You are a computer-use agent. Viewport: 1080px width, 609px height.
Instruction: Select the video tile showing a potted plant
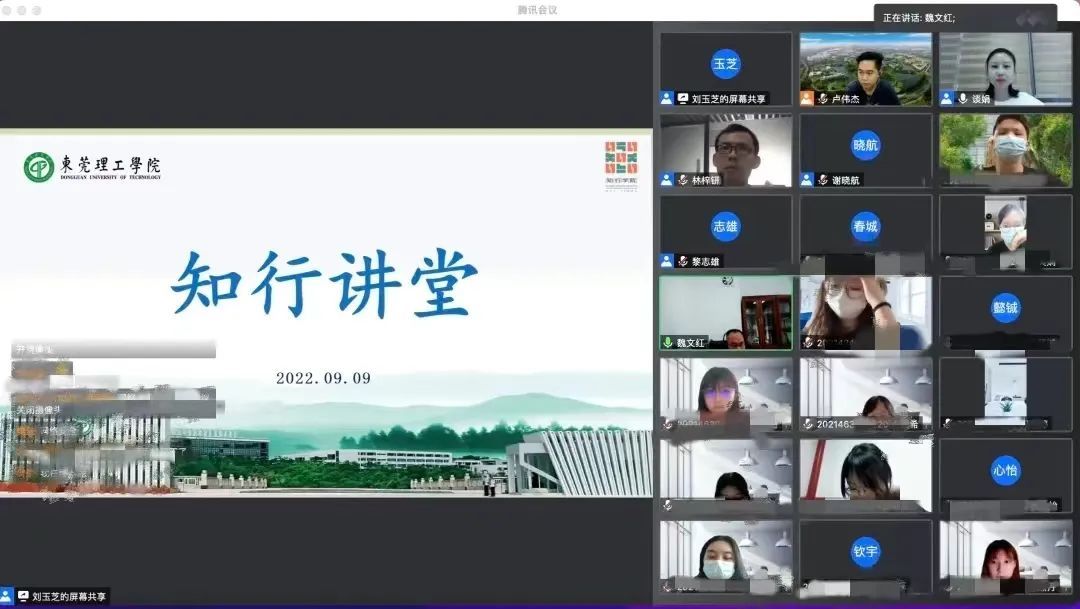(1006, 394)
